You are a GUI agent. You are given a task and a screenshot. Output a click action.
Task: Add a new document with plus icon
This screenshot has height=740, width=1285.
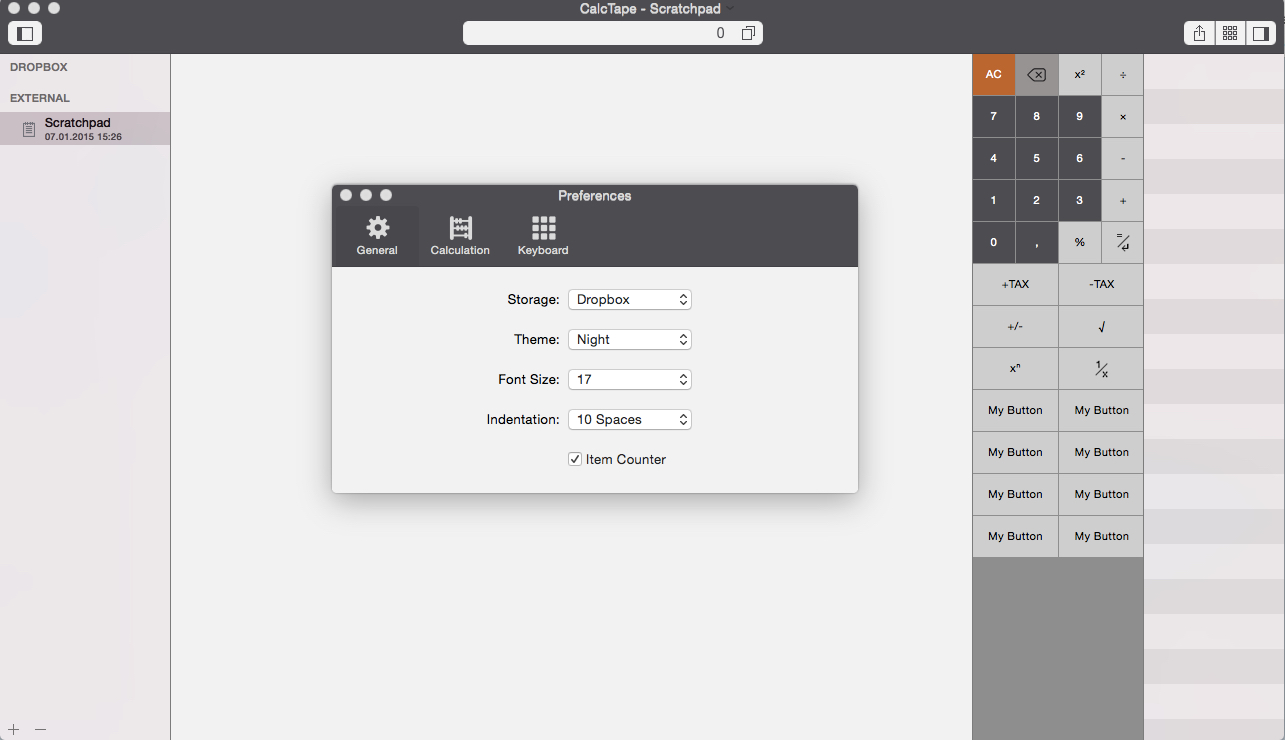(x=13, y=729)
